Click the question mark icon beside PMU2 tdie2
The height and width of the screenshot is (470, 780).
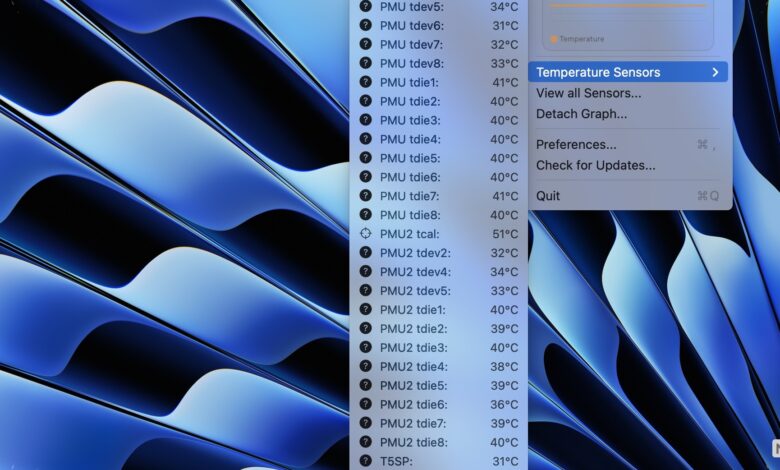(366, 328)
